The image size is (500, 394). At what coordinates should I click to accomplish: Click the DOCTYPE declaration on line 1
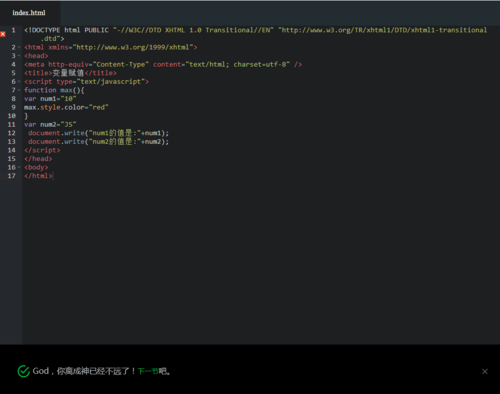click(255, 30)
